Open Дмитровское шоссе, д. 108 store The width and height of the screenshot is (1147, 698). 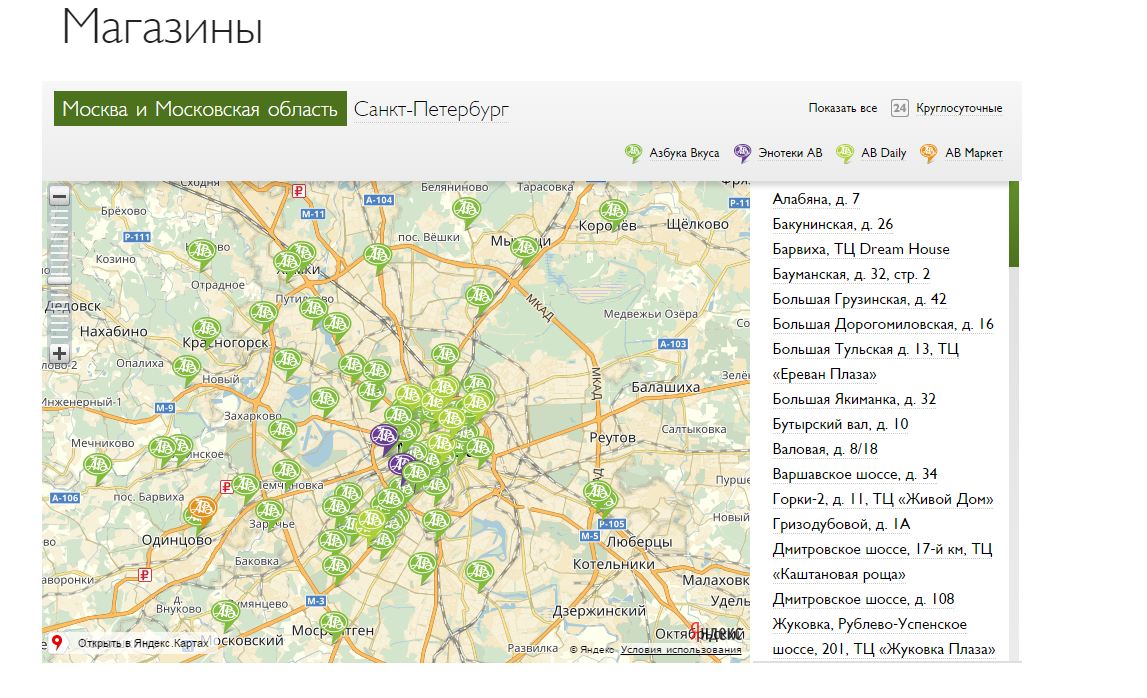click(x=863, y=598)
